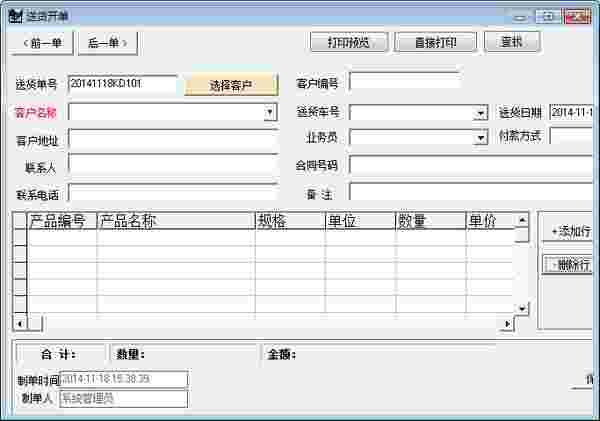Click the 直接打印 direct print button
The width and height of the screenshot is (600, 421).
pyautogui.click(x=435, y=42)
